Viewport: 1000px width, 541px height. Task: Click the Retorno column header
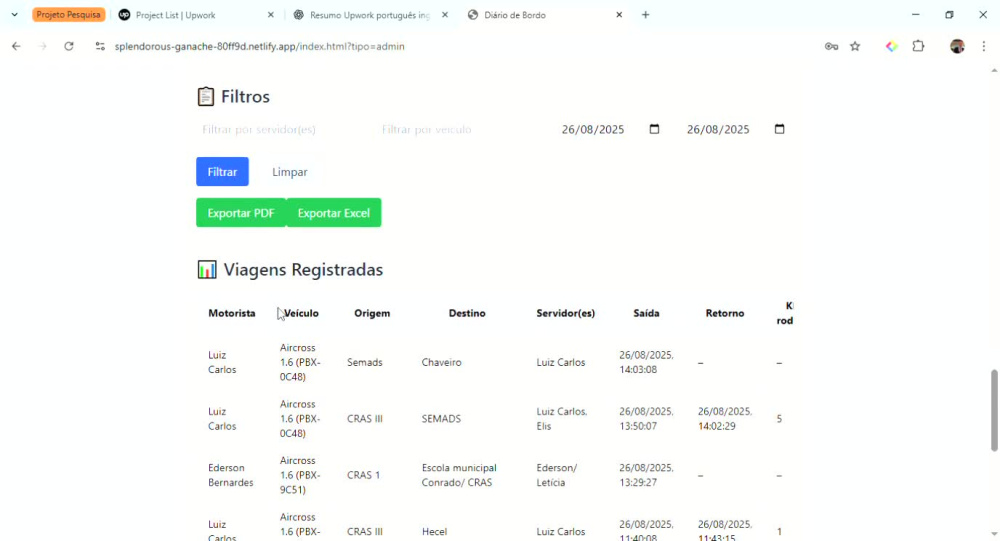coord(724,313)
